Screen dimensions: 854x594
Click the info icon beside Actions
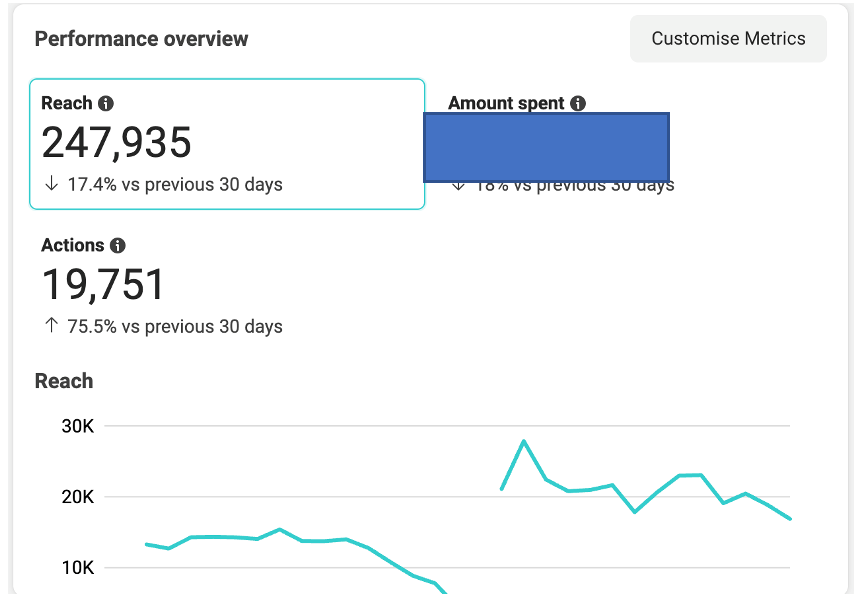click(x=118, y=246)
